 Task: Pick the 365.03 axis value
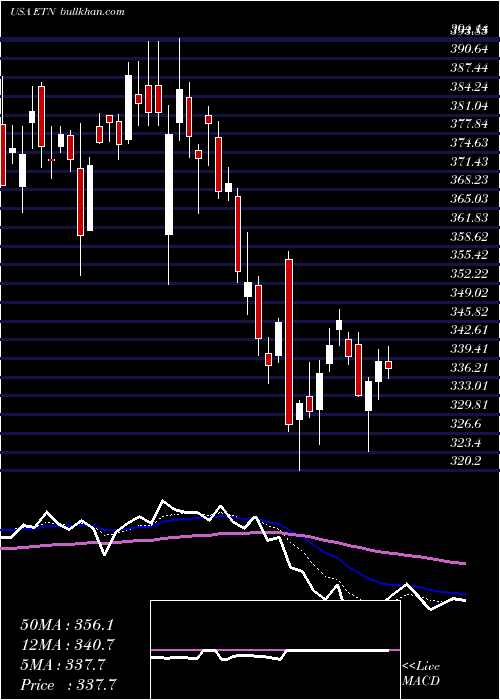coord(469,199)
